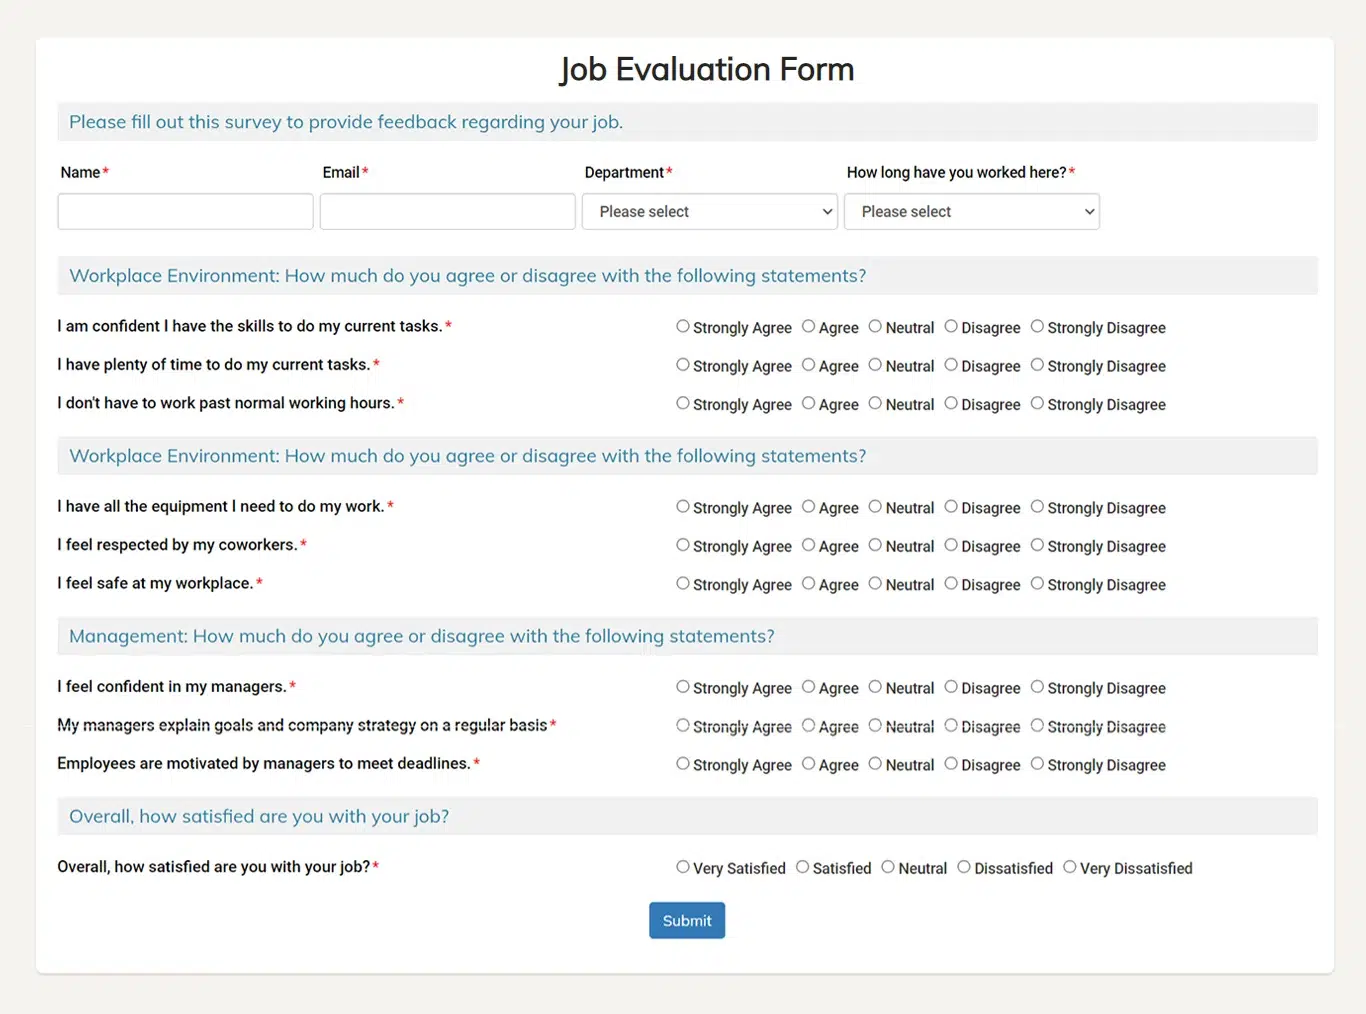The height and width of the screenshot is (1014, 1366).
Task: Mark Strongly Disagree for respected by coworkers
Action: (1037, 545)
